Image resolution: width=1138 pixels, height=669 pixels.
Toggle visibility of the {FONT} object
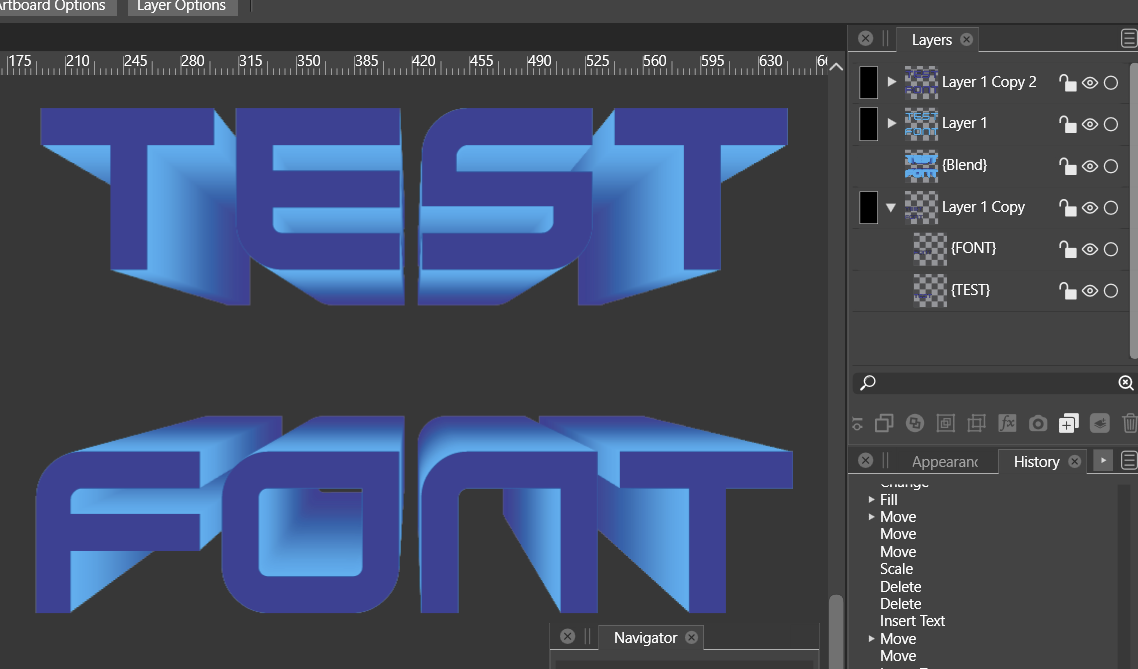(1090, 249)
